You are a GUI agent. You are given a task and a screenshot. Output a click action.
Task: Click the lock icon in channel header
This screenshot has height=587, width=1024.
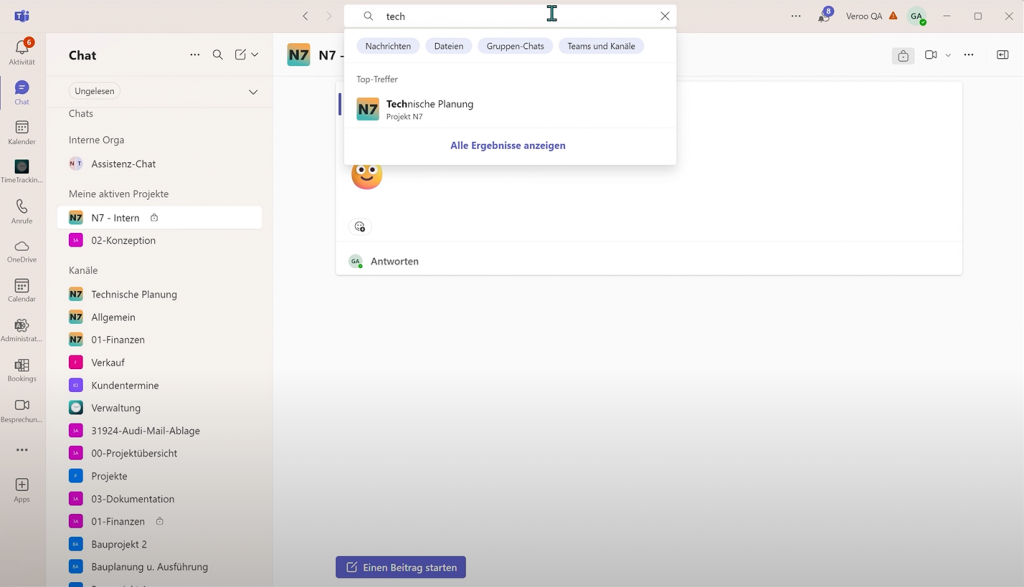point(903,56)
